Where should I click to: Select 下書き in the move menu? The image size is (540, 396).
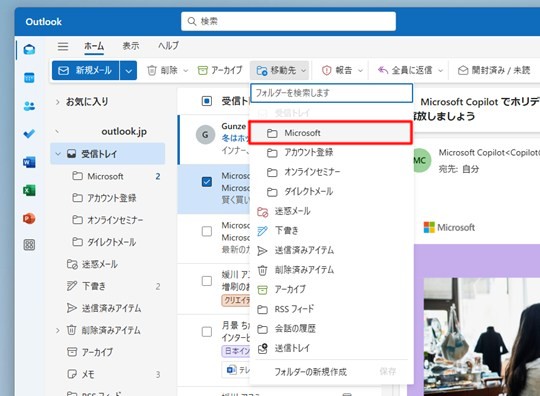pyautogui.click(x=331, y=231)
